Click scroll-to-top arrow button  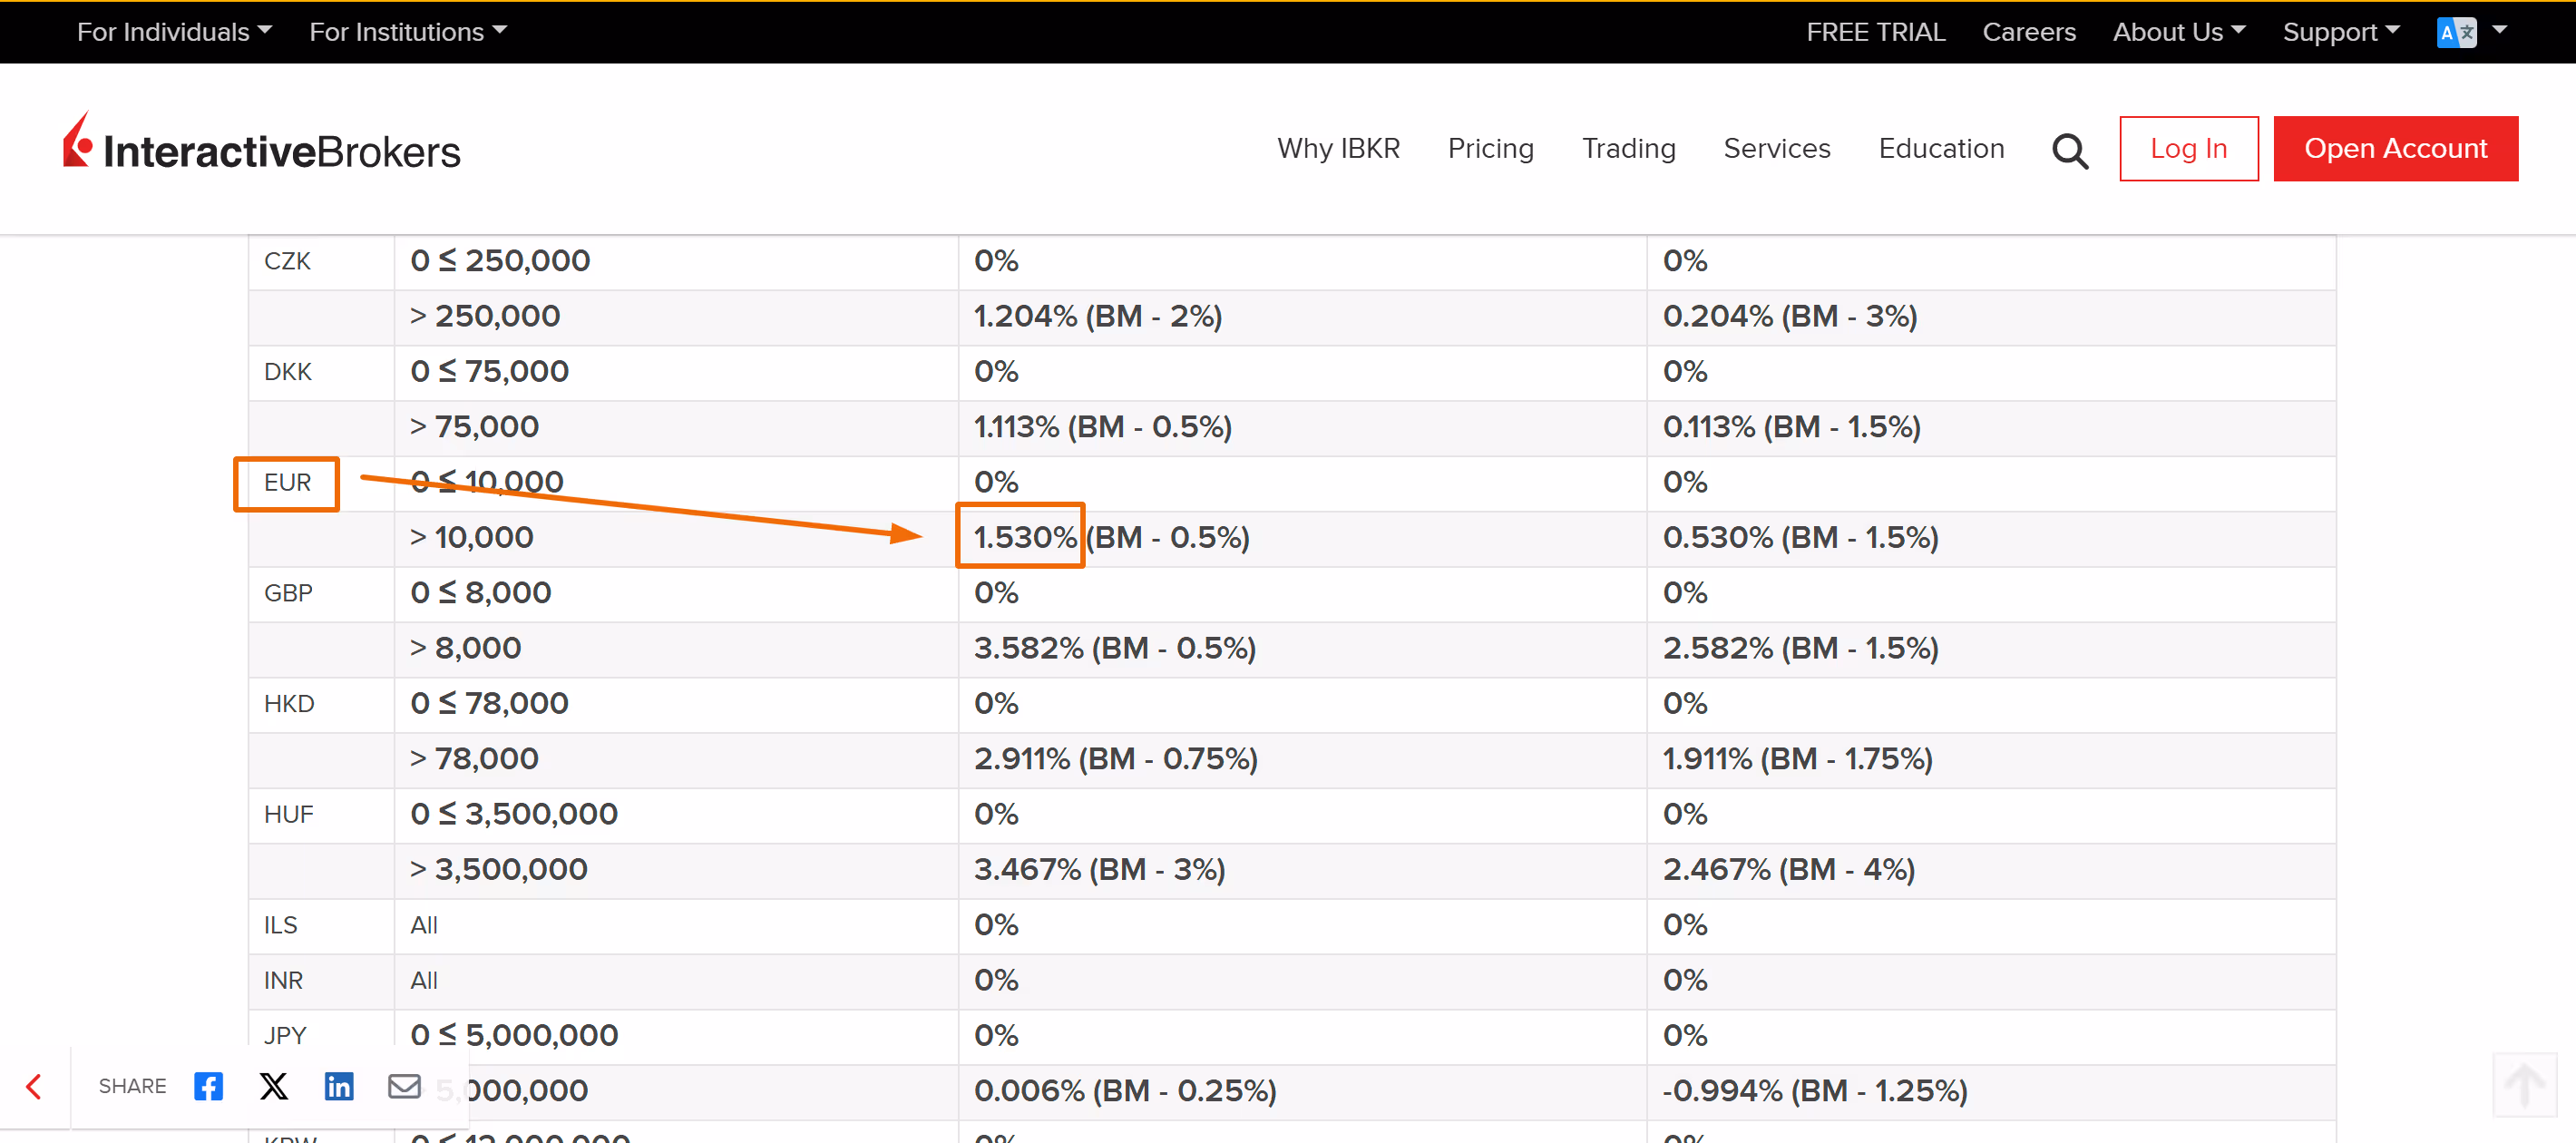[x=2524, y=1084]
